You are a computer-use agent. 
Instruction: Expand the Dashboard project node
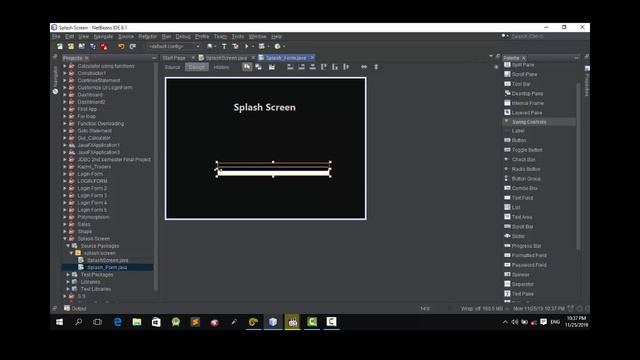coord(64,95)
